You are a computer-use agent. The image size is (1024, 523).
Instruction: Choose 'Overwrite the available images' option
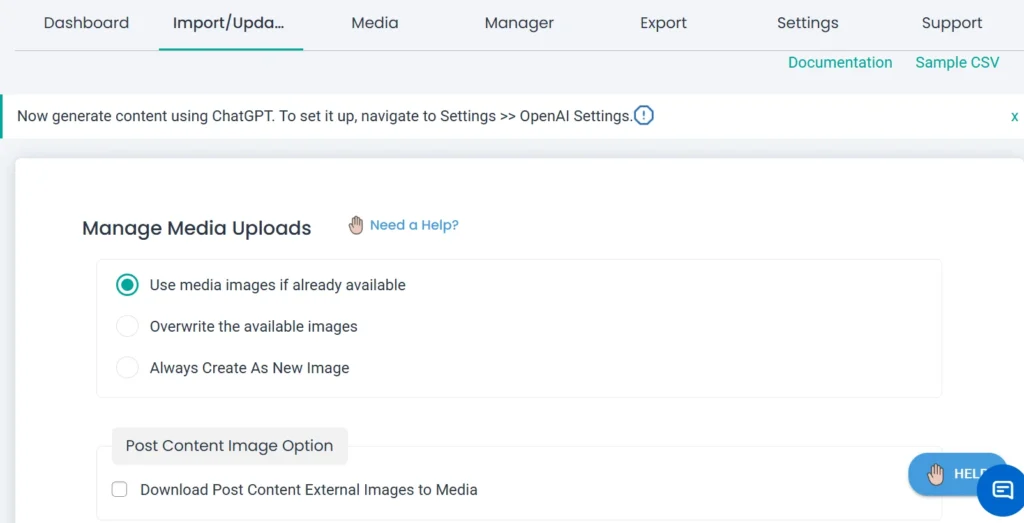tap(127, 326)
